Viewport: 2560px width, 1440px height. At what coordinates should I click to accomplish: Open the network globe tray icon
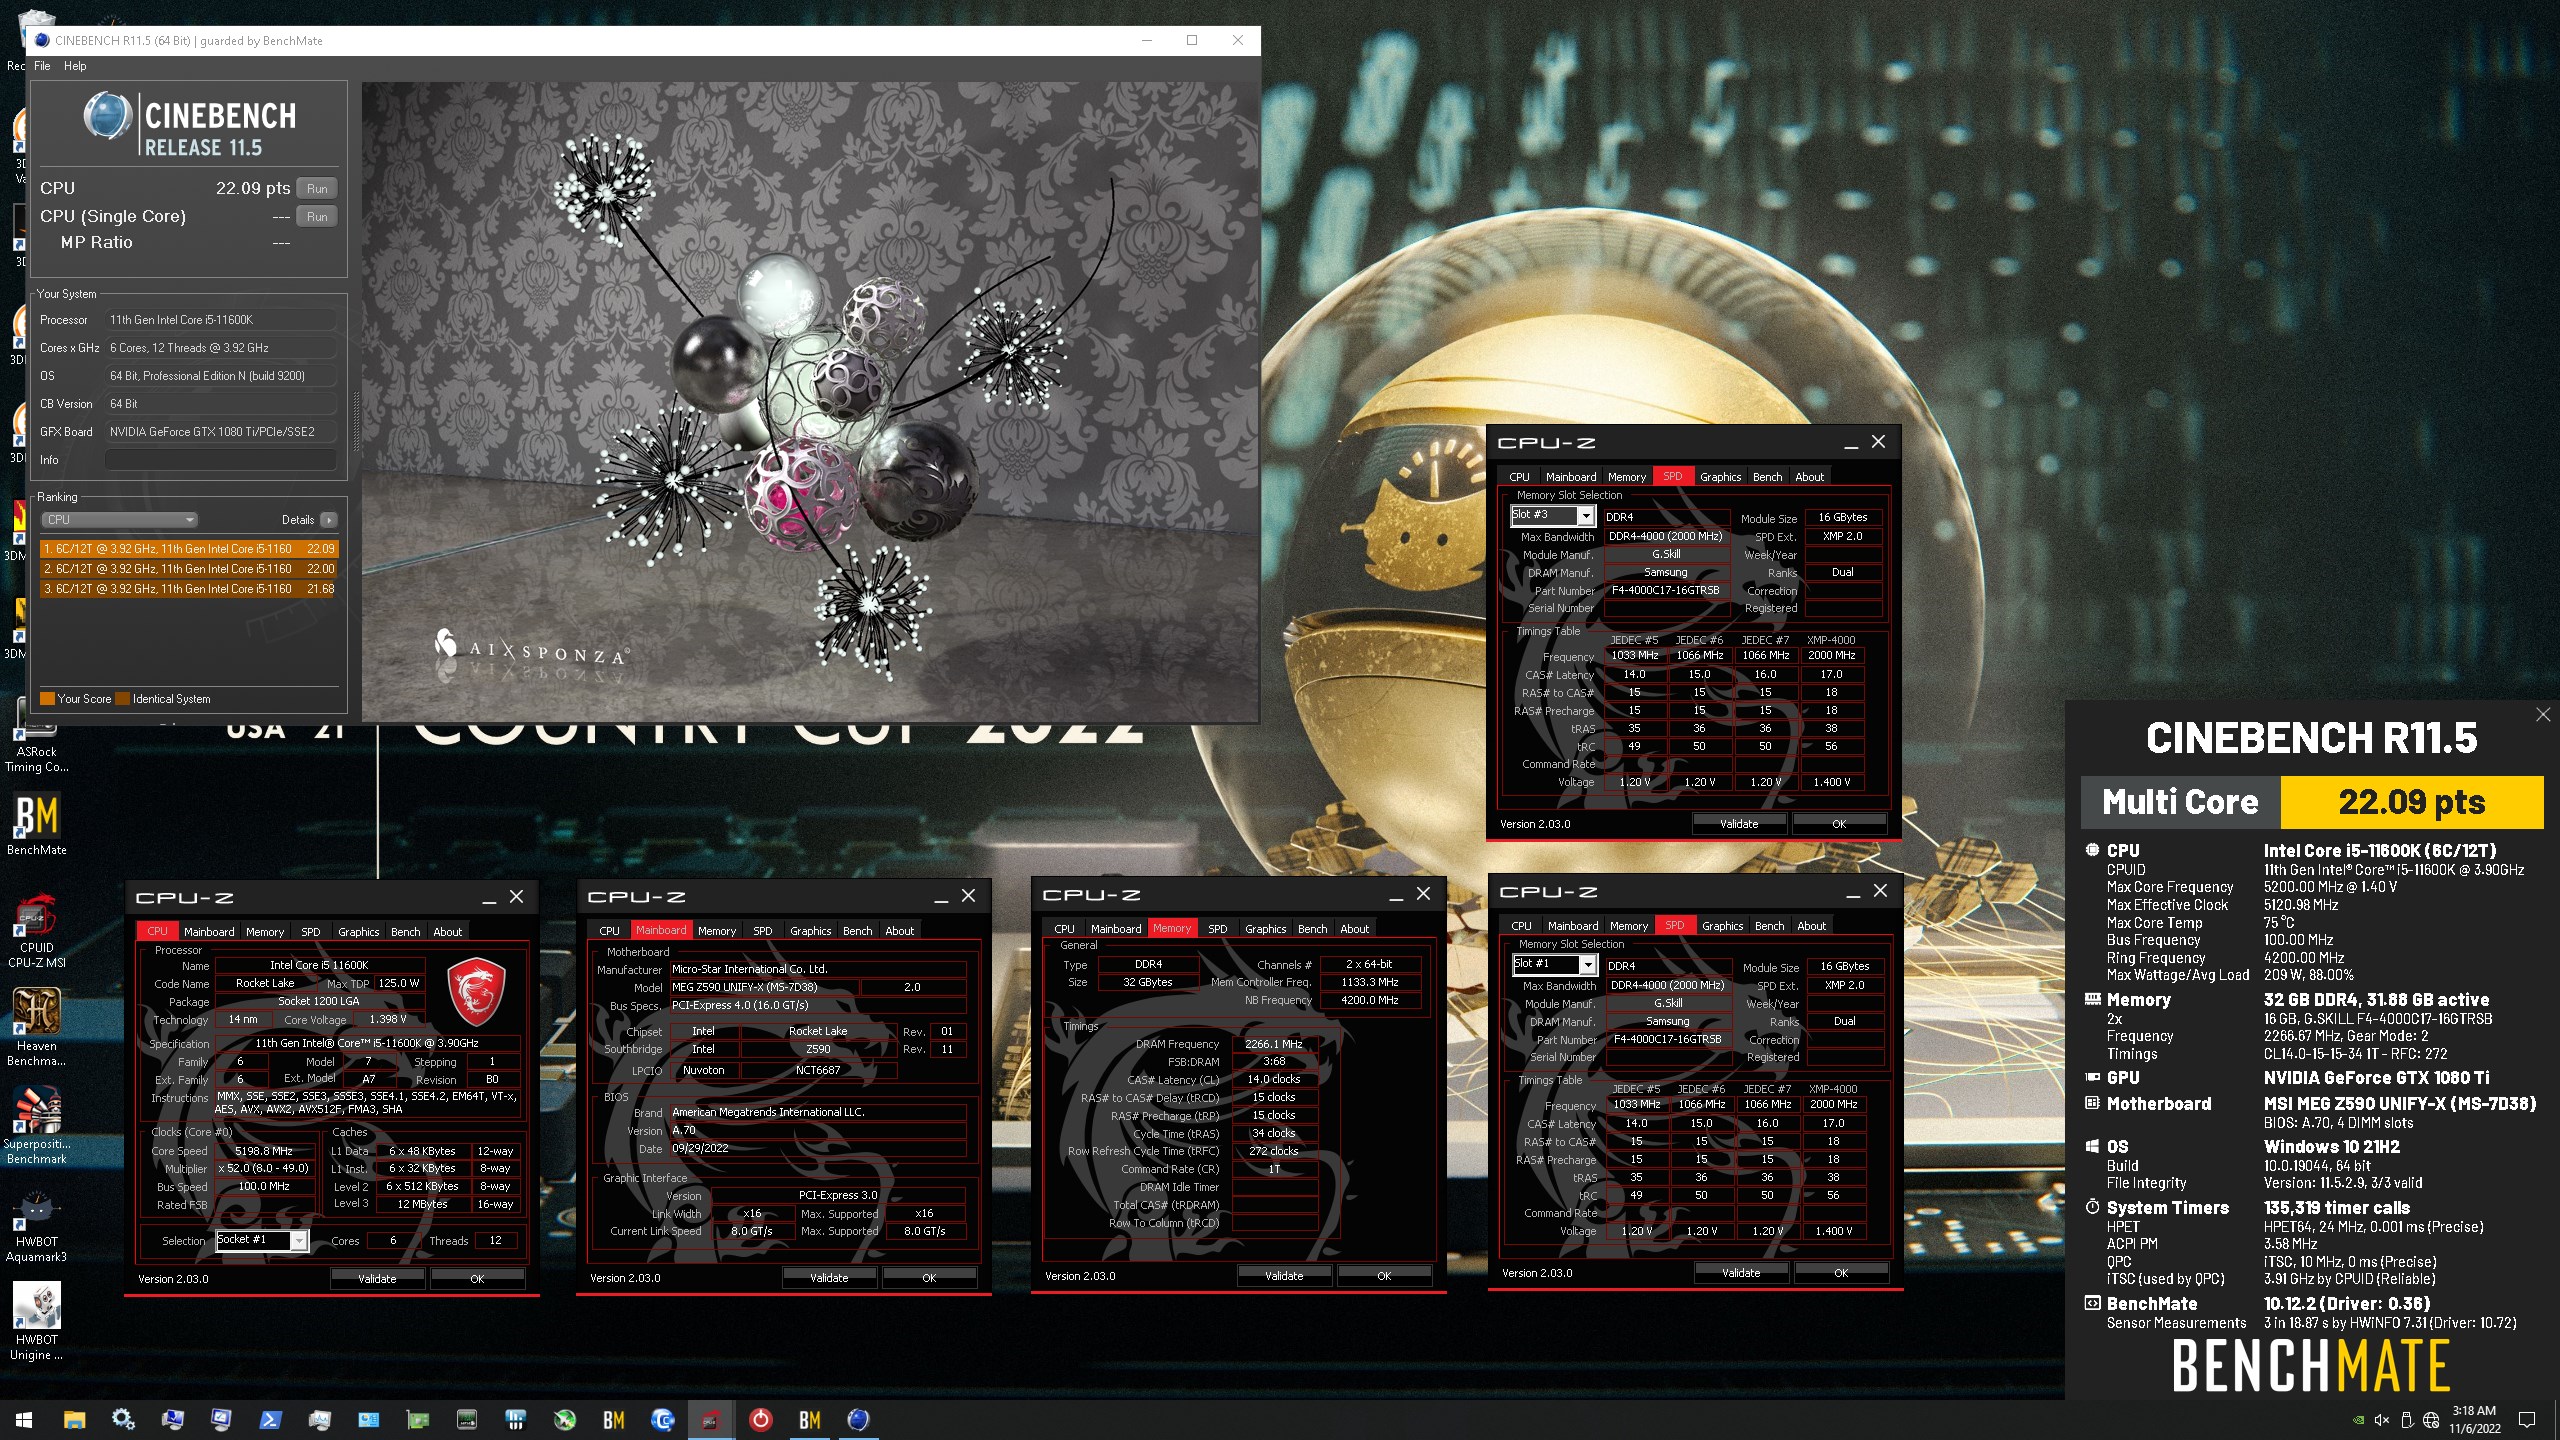click(x=2431, y=1420)
